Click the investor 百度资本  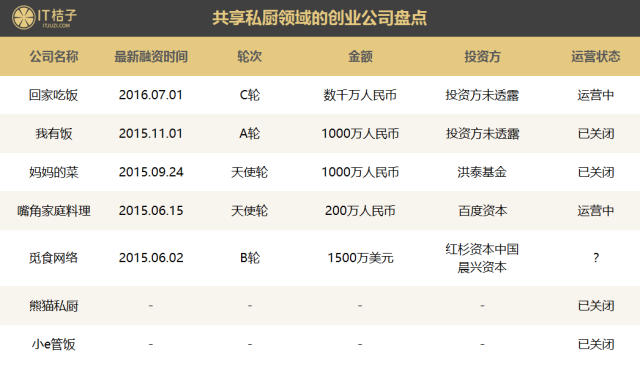[482, 211]
